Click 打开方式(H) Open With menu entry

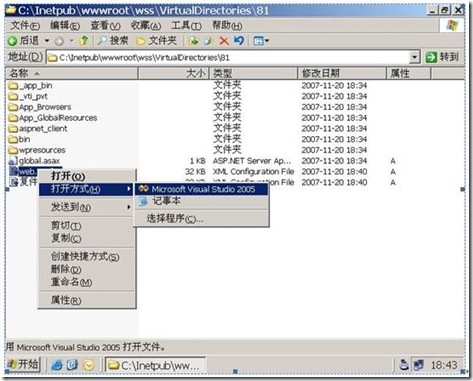click(87, 189)
